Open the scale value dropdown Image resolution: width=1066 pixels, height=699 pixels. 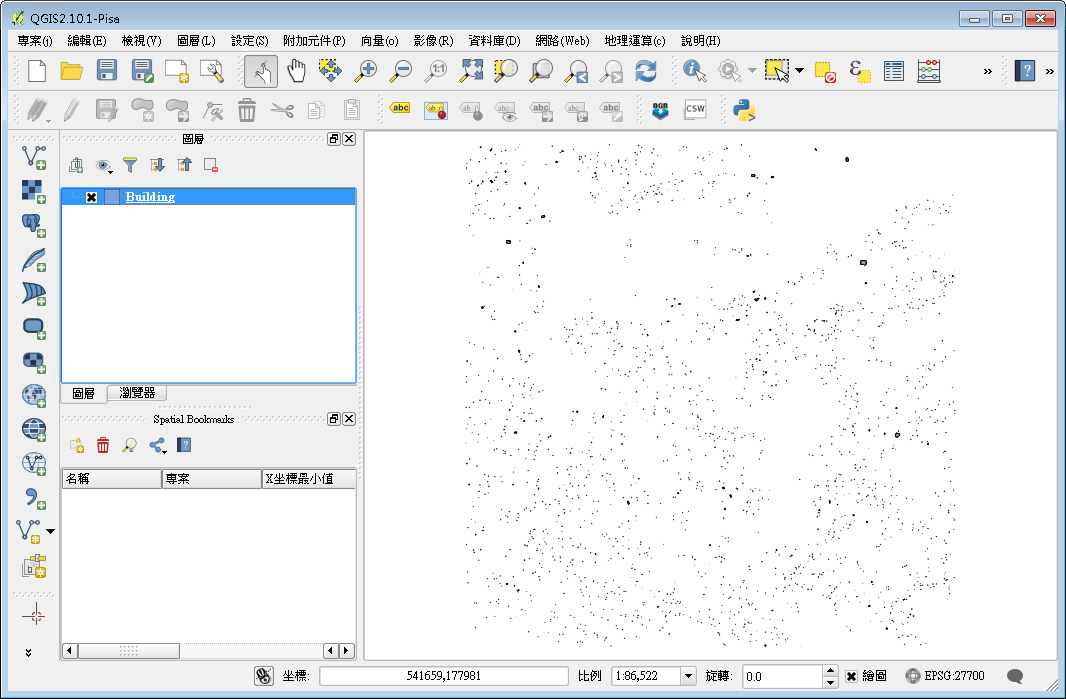[690, 675]
